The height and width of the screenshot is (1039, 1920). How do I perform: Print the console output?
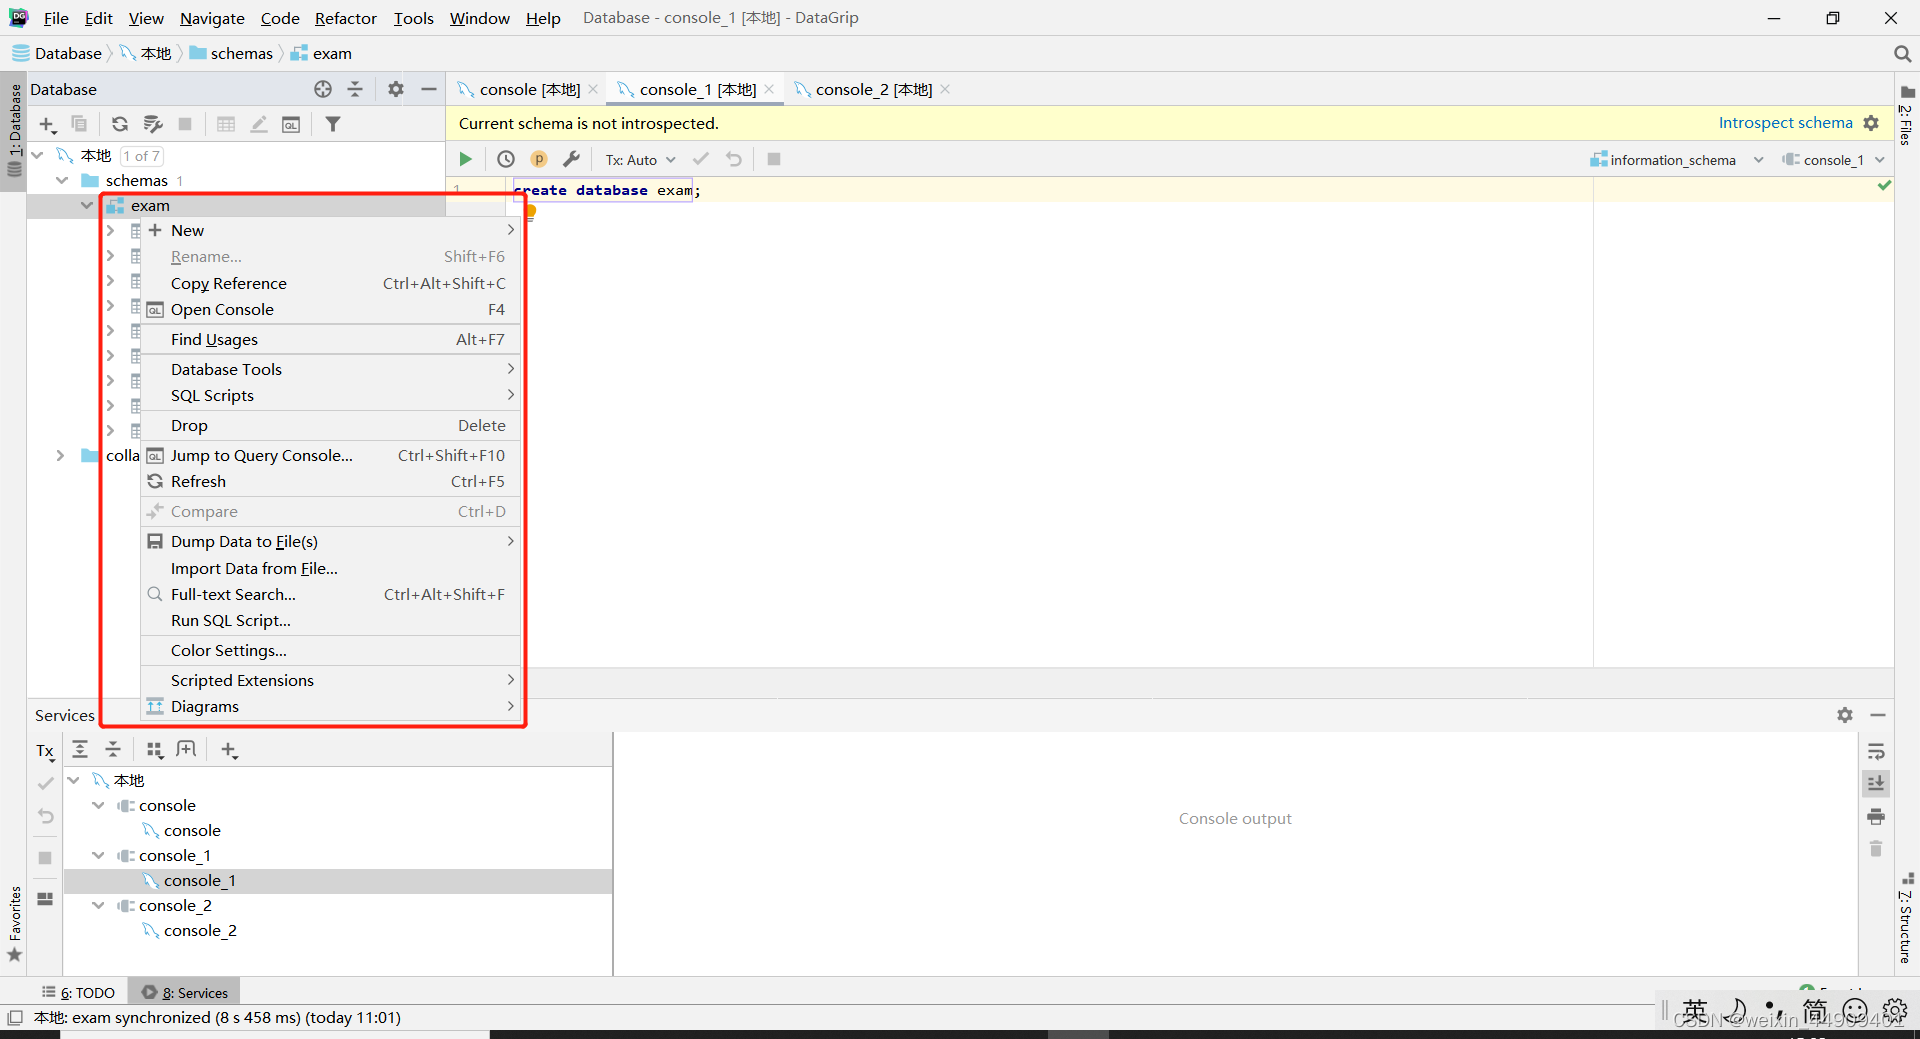[x=1878, y=817]
